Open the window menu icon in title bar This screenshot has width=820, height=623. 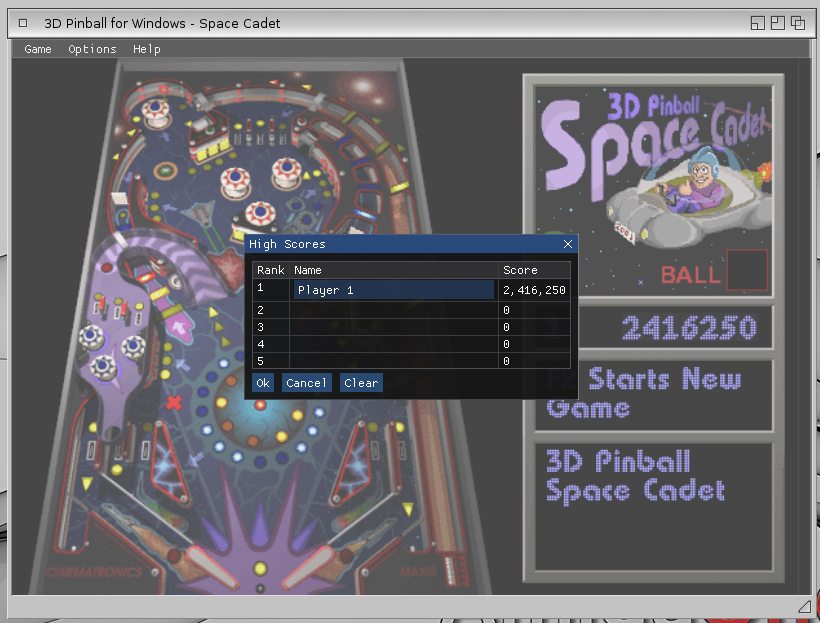coord(23,23)
